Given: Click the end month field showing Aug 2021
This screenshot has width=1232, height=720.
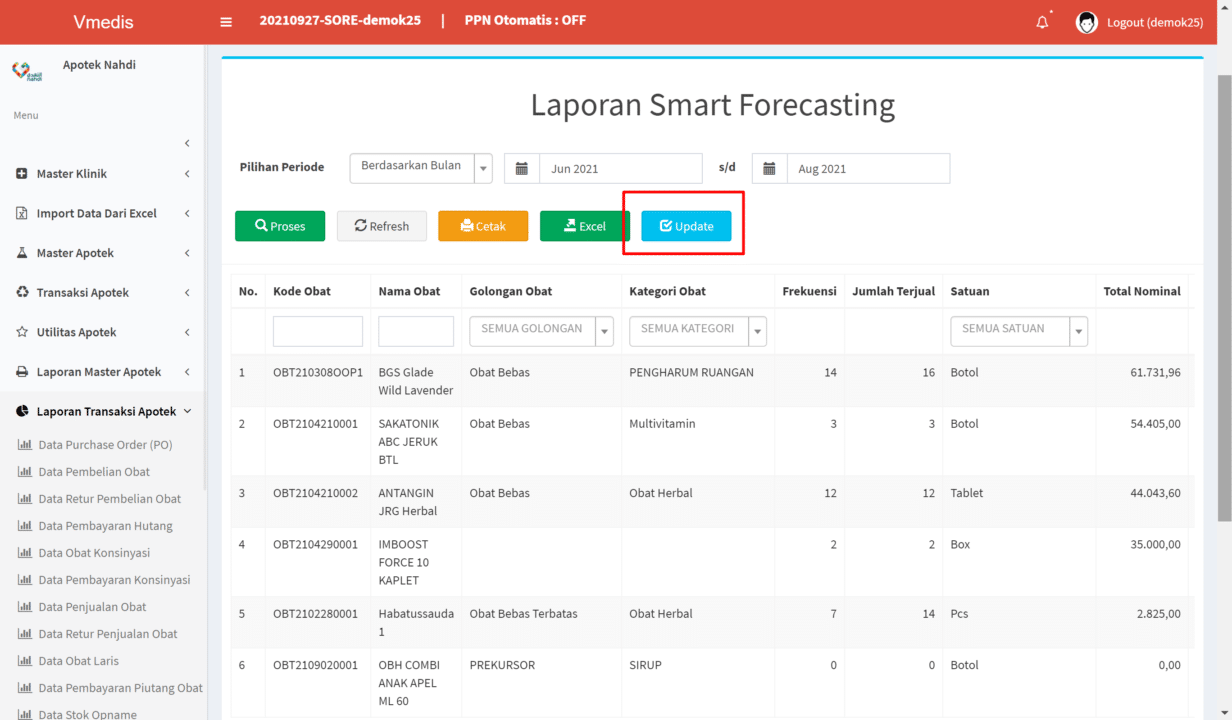Looking at the screenshot, I should click(869, 169).
